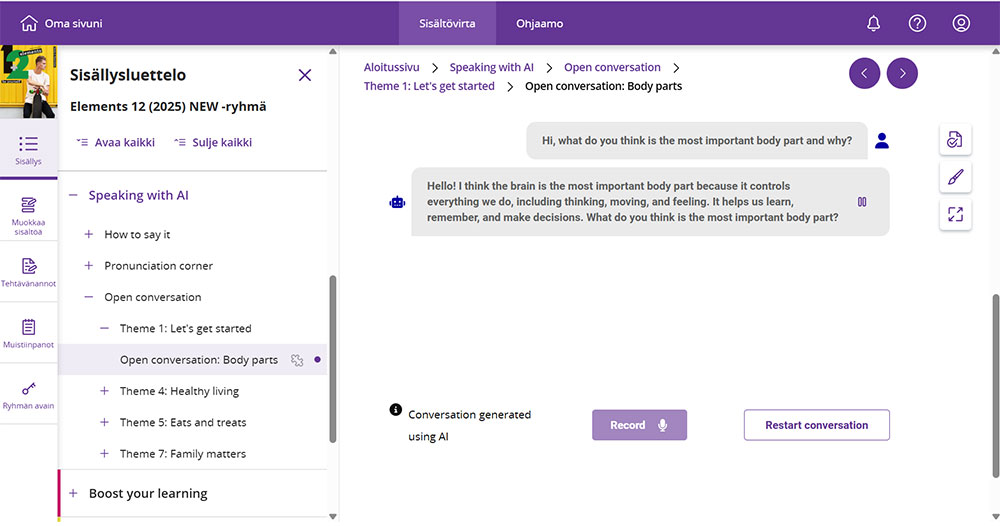The width and height of the screenshot is (1000, 526).
Task: Open Tehtävänannot in the sidebar
Action: (x=29, y=272)
